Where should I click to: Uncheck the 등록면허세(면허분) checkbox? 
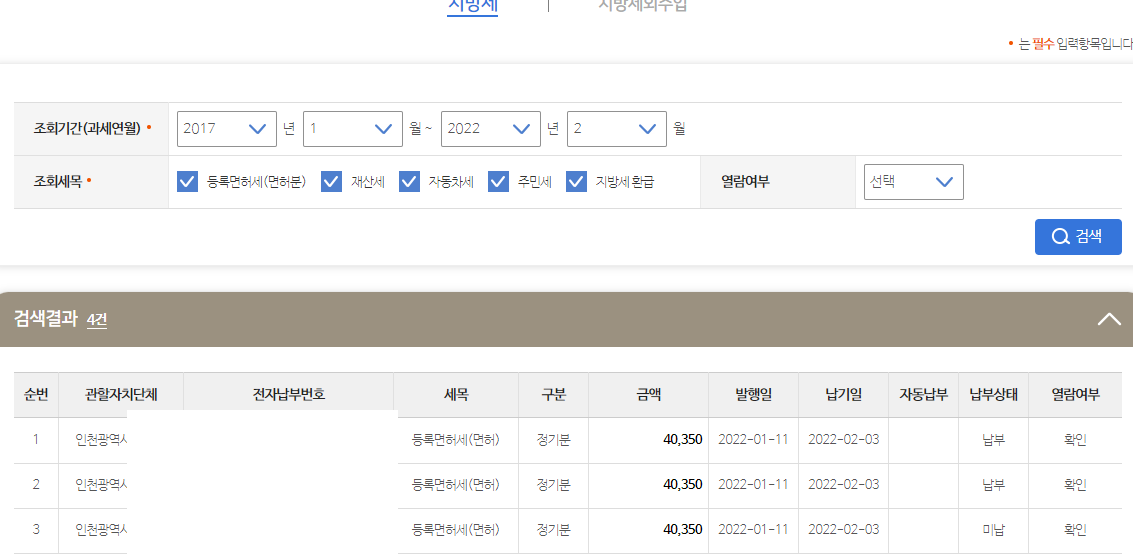point(187,182)
